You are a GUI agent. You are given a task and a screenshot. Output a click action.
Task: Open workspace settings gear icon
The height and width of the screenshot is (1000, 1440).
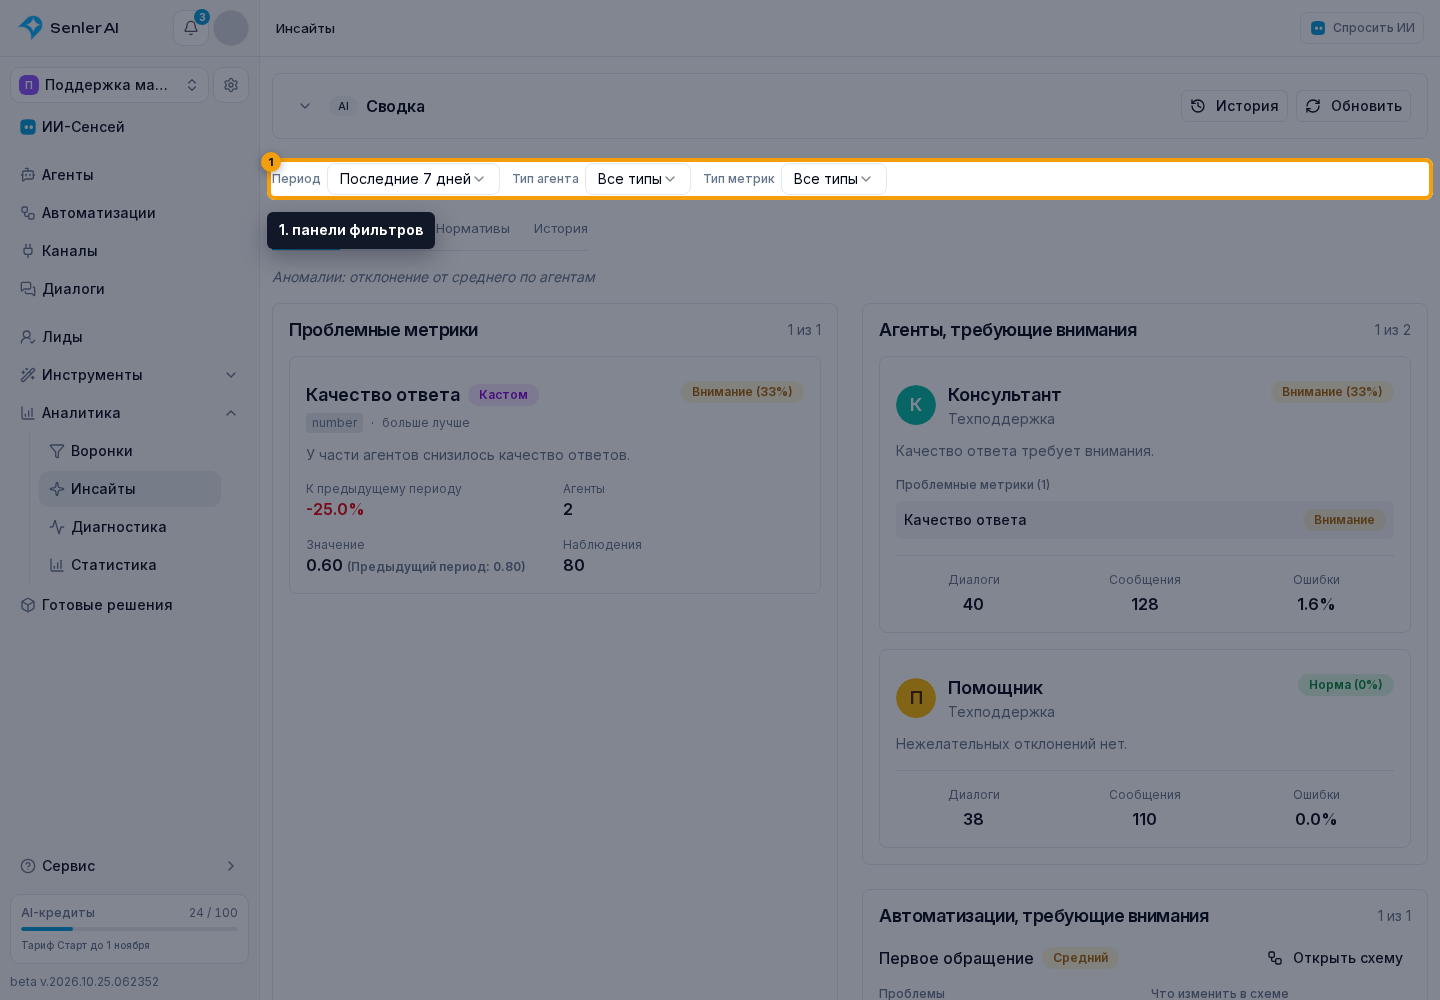(231, 85)
